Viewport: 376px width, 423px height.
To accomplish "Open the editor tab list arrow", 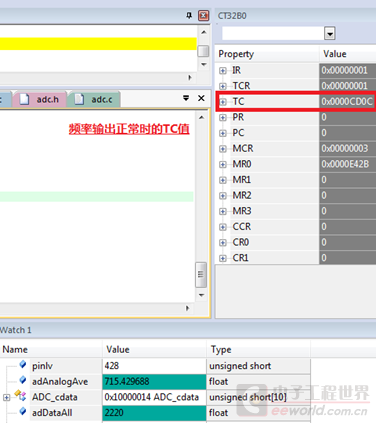I will pos(186,98).
